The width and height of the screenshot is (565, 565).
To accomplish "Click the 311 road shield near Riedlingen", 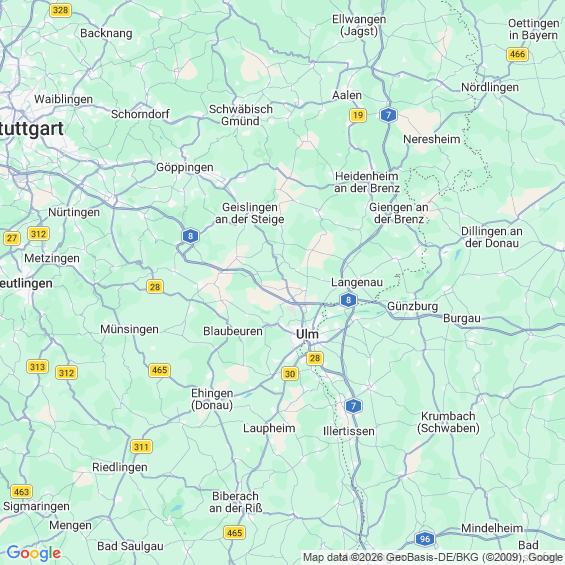I will pos(141,447).
